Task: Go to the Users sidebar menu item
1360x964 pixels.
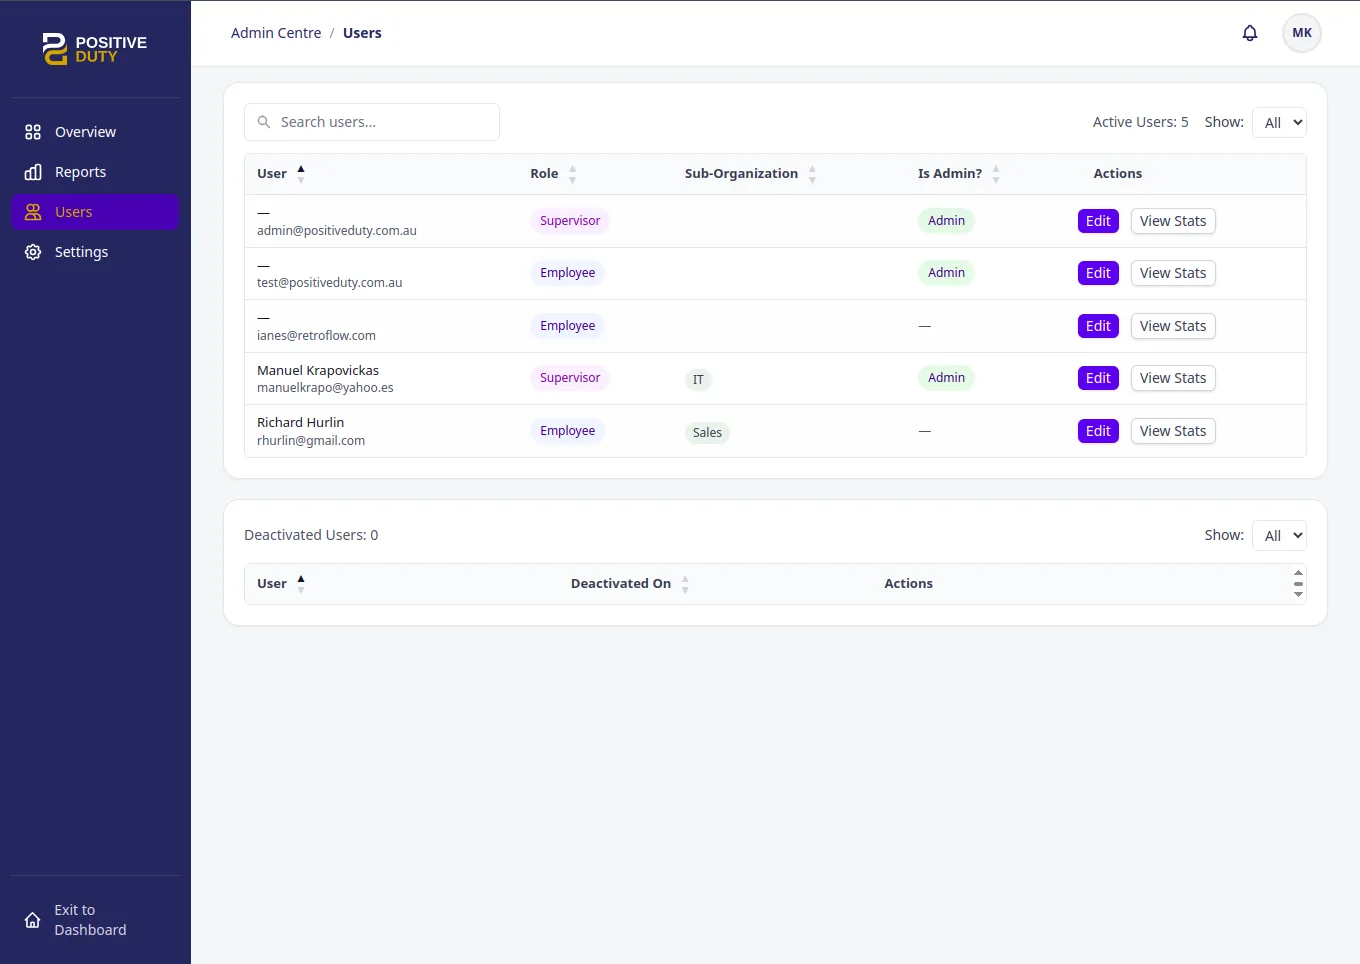Action: pos(95,212)
